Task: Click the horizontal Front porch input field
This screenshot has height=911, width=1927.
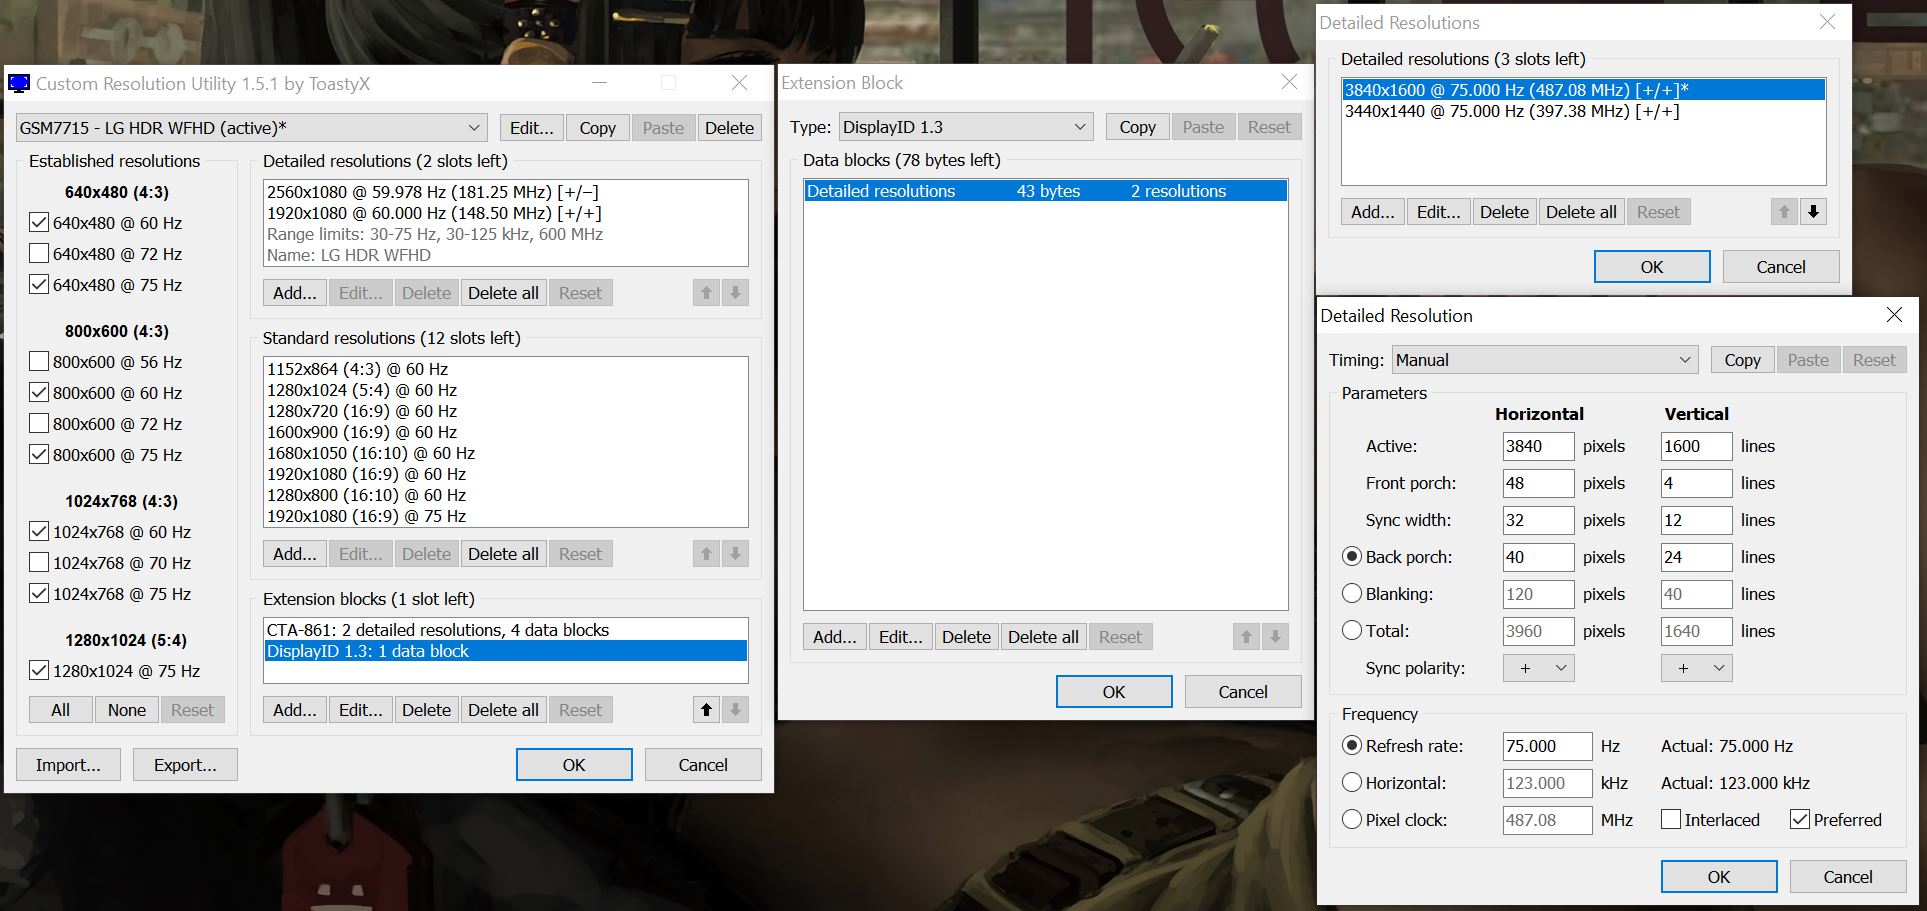Action: [1537, 483]
